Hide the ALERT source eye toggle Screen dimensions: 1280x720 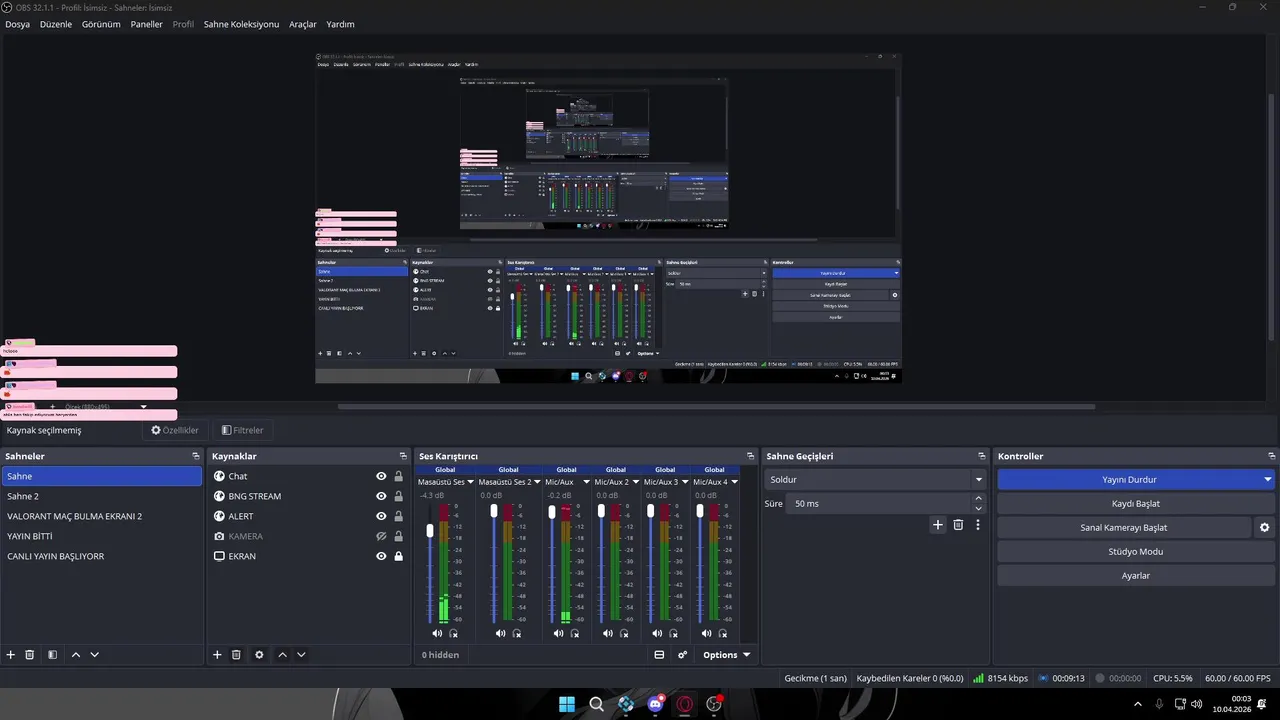(x=381, y=516)
